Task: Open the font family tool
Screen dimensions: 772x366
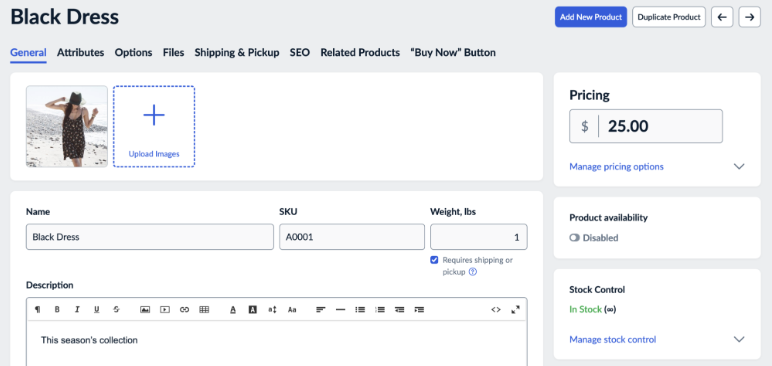Action: tap(292, 309)
